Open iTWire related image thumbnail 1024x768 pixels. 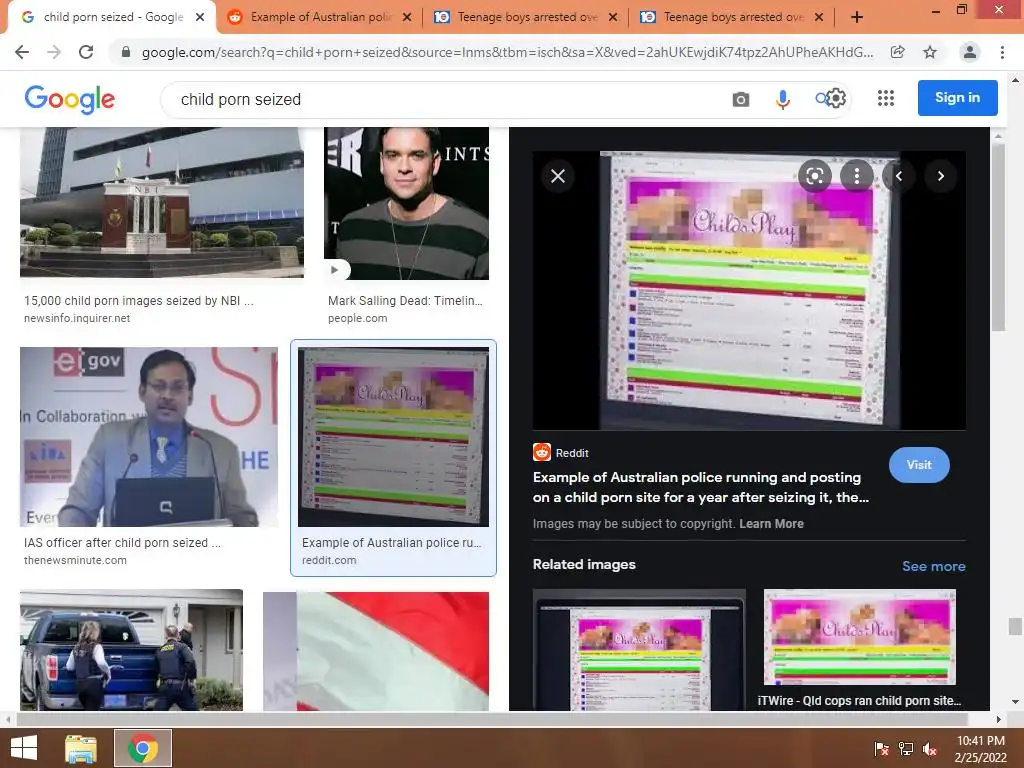[x=859, y=637]
